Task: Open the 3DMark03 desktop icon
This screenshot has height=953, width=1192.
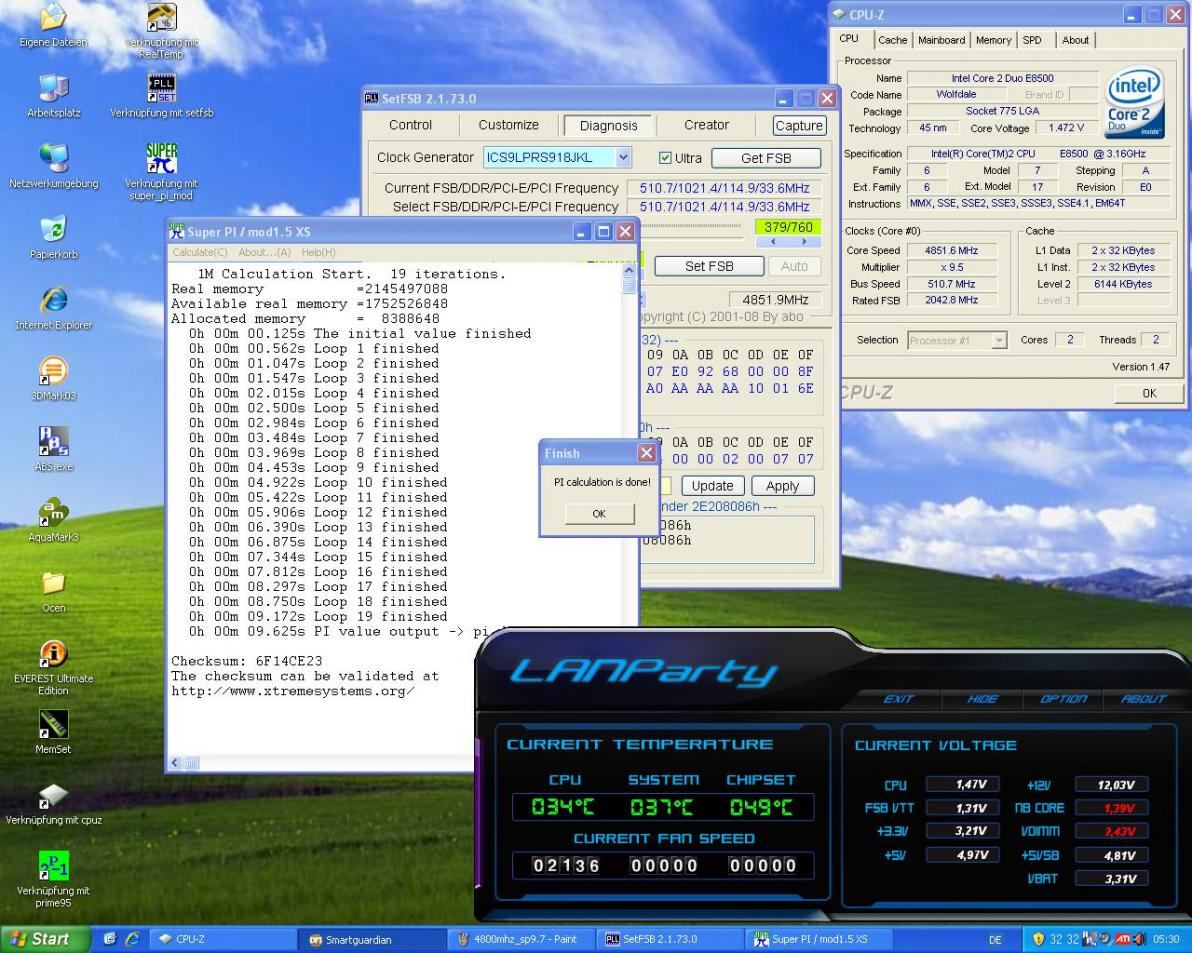Action: click(53, 371)
